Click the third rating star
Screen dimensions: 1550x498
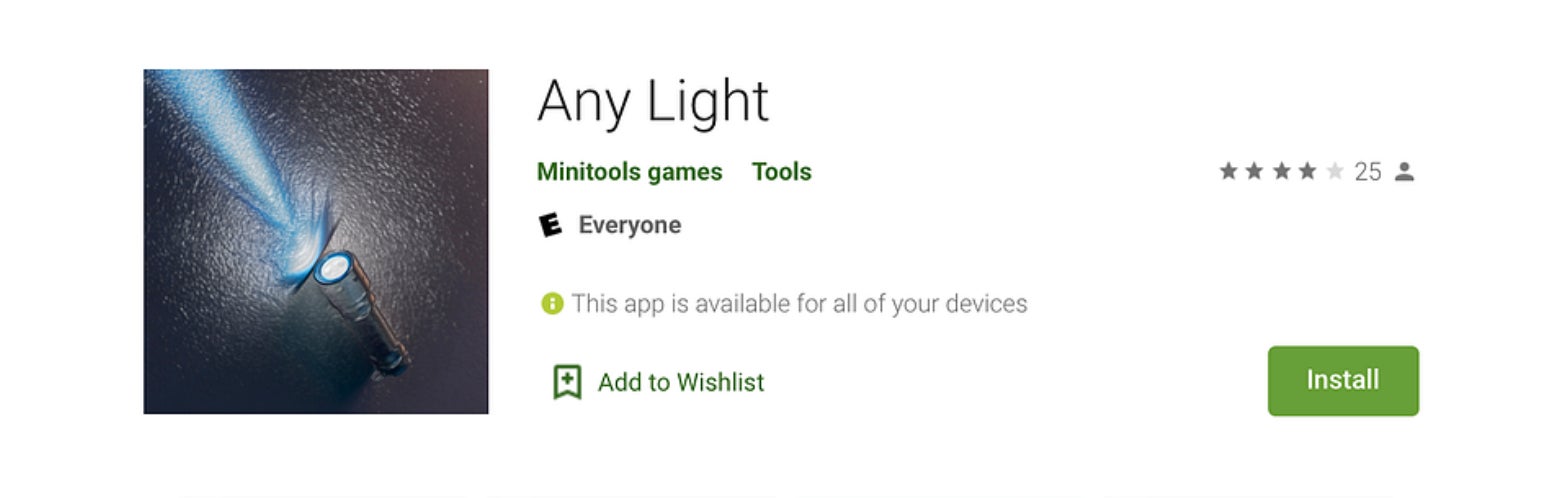click(1281, 172)
